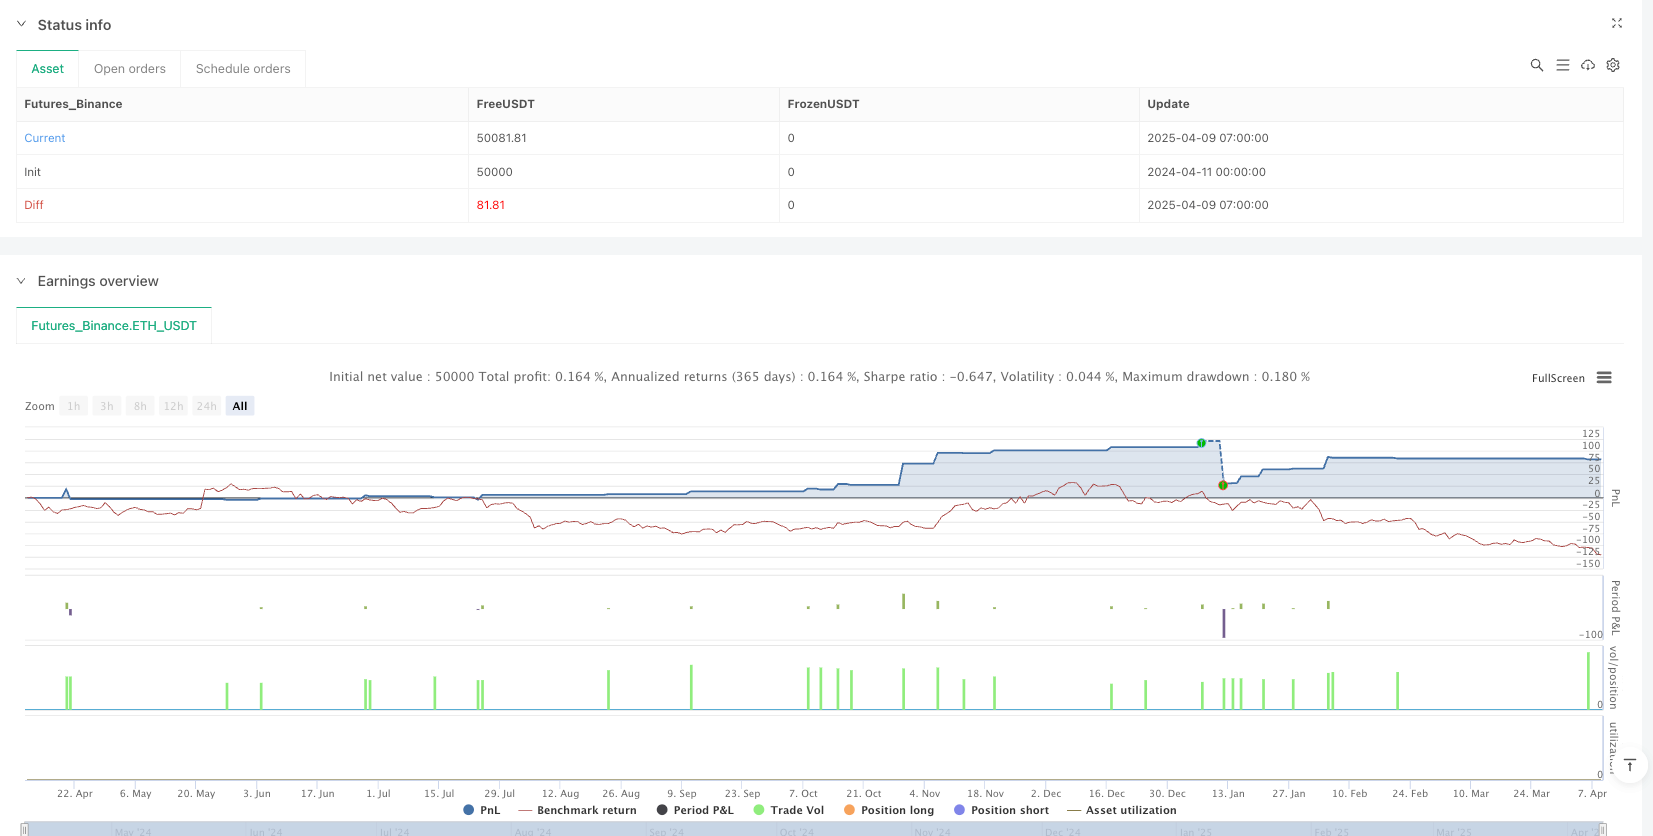Click the search magnifier icon

tap(1536, 65)
